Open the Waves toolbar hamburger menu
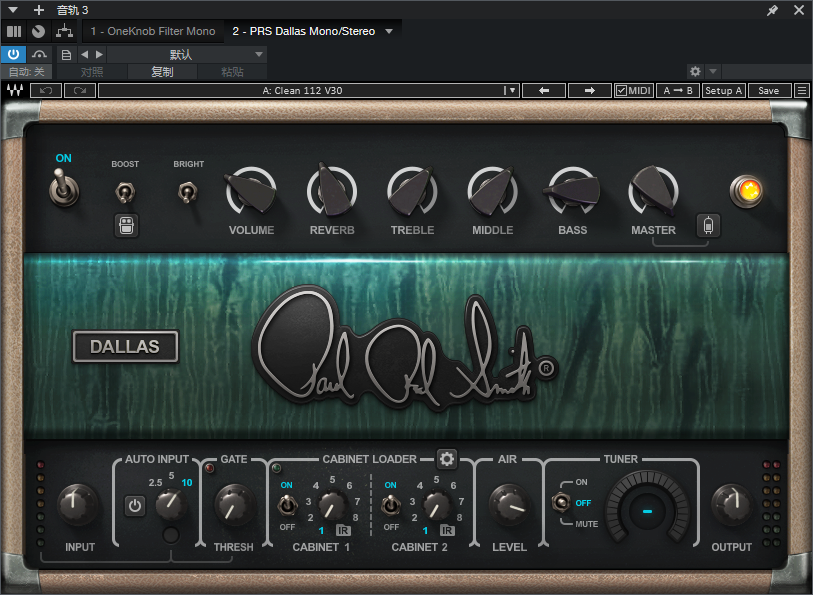This screenshot has height=595, width=813. pos(802,90)
